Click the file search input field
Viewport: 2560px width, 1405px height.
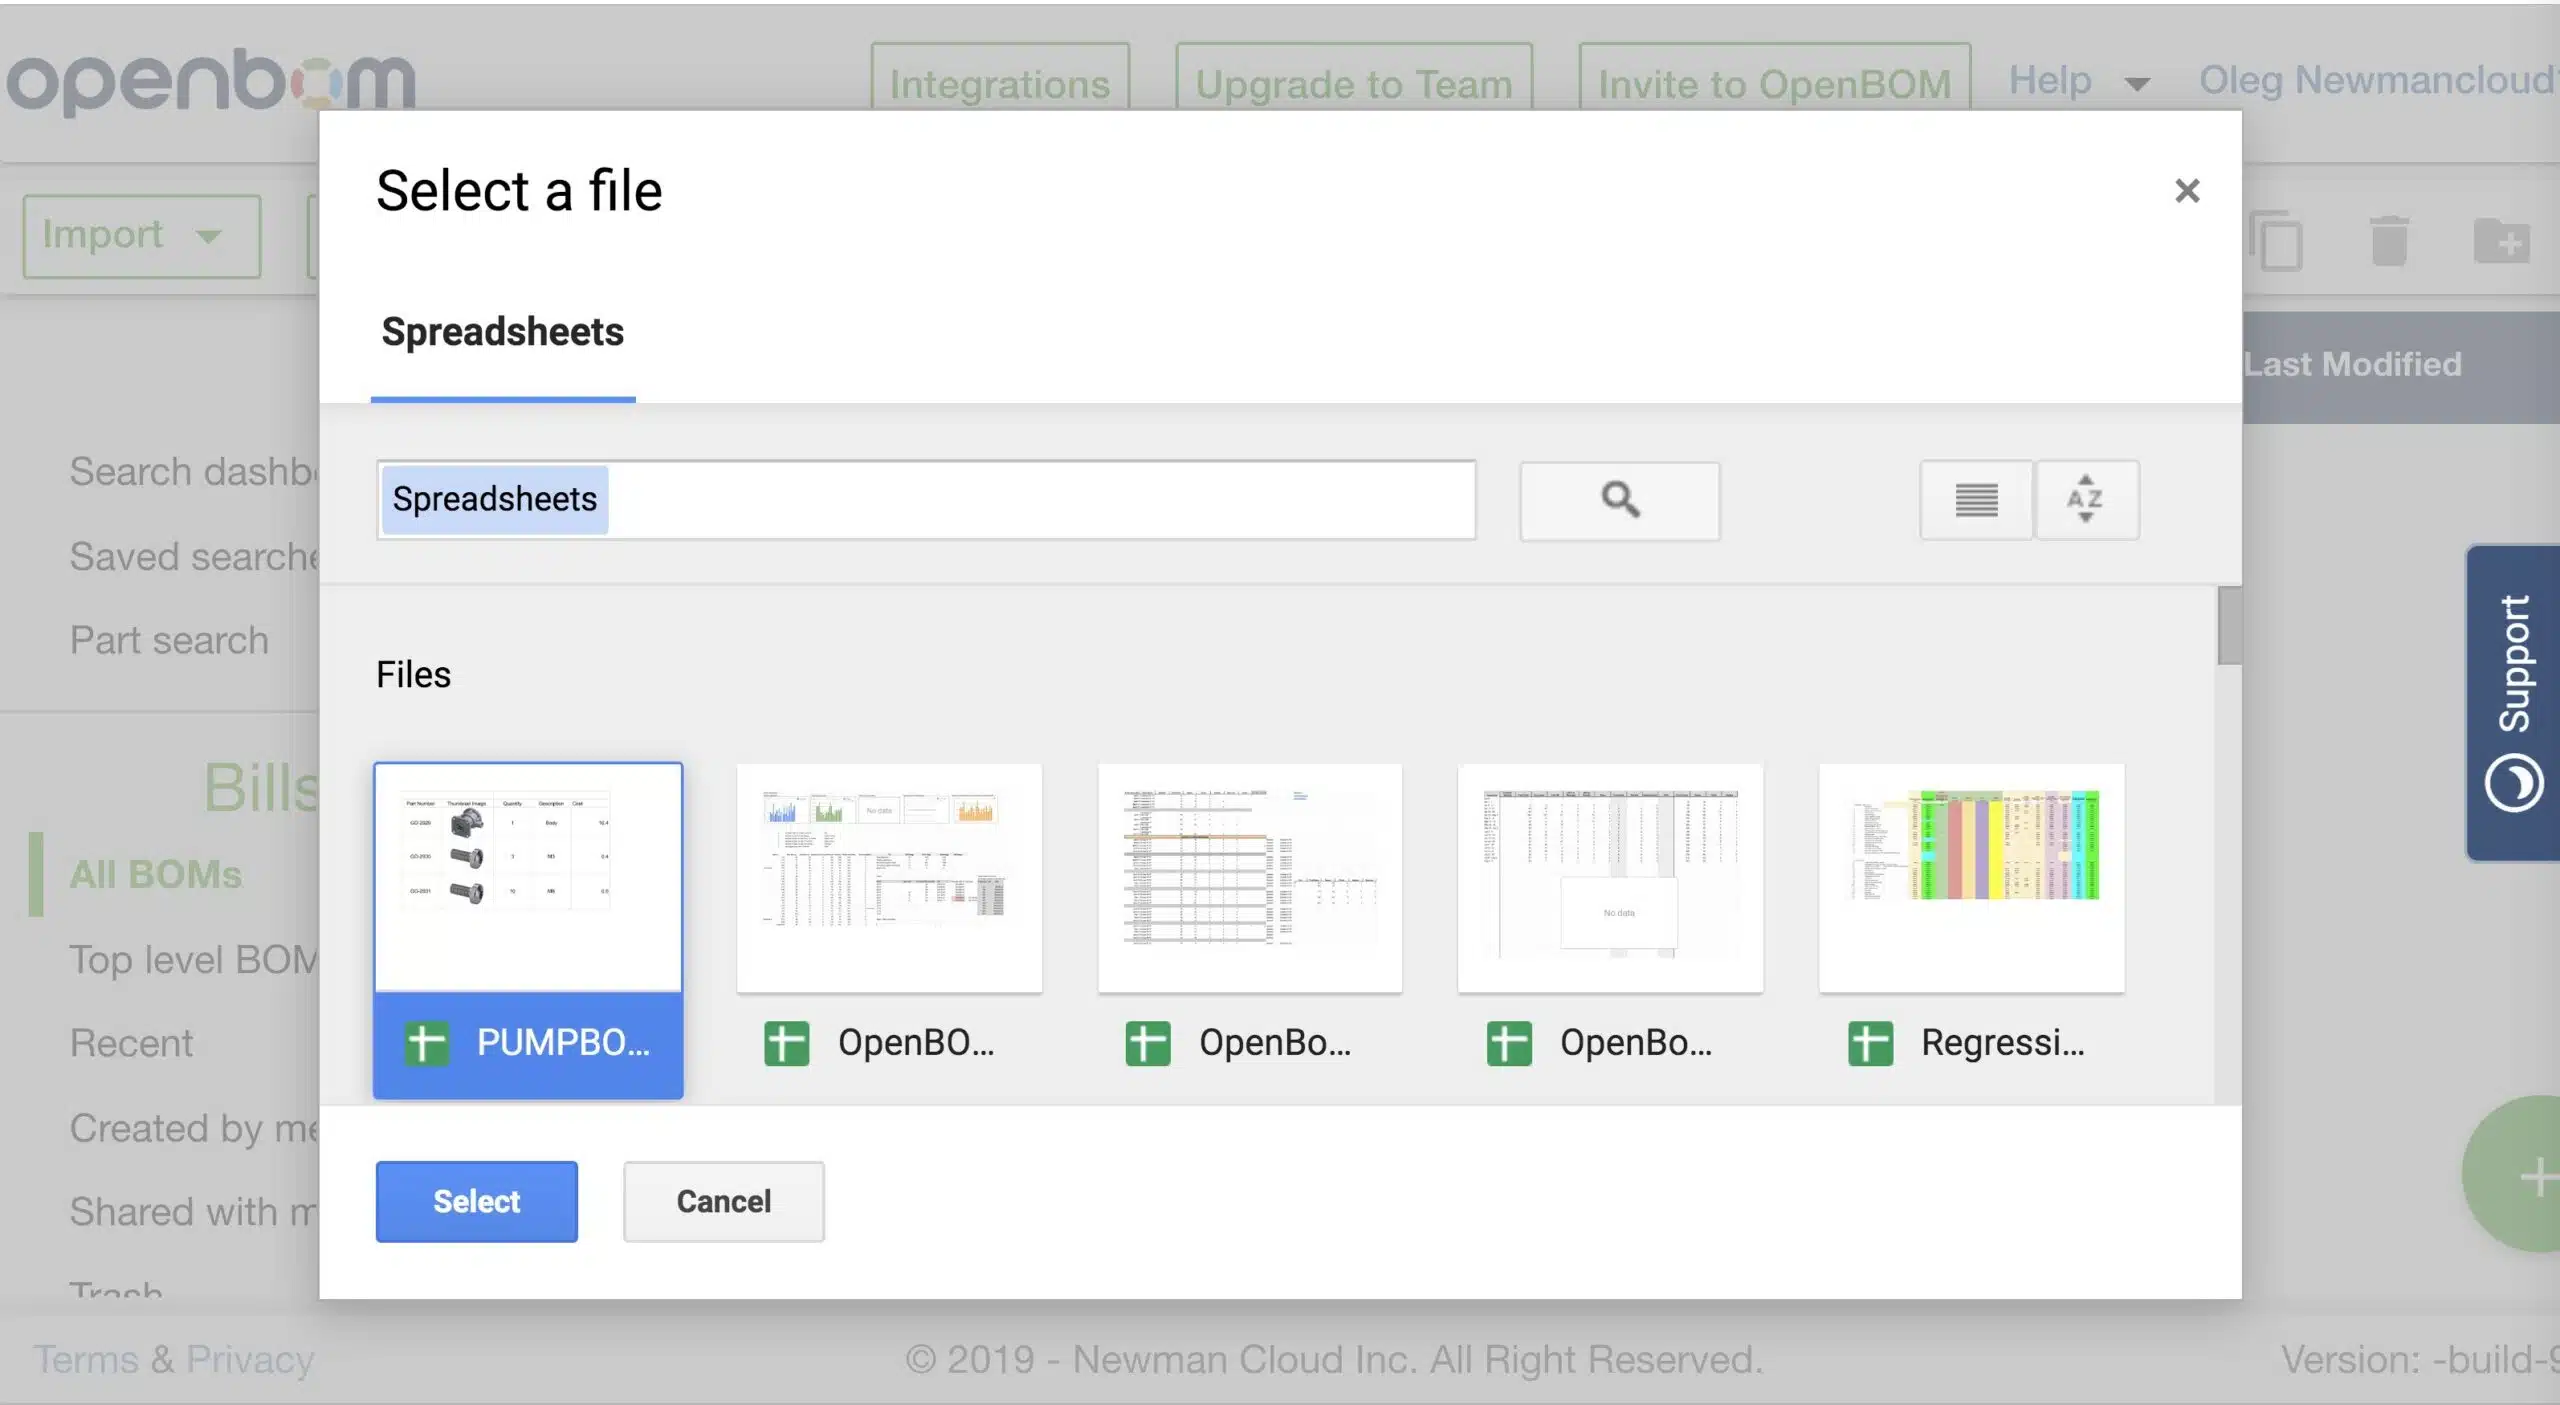click(926, 500)
